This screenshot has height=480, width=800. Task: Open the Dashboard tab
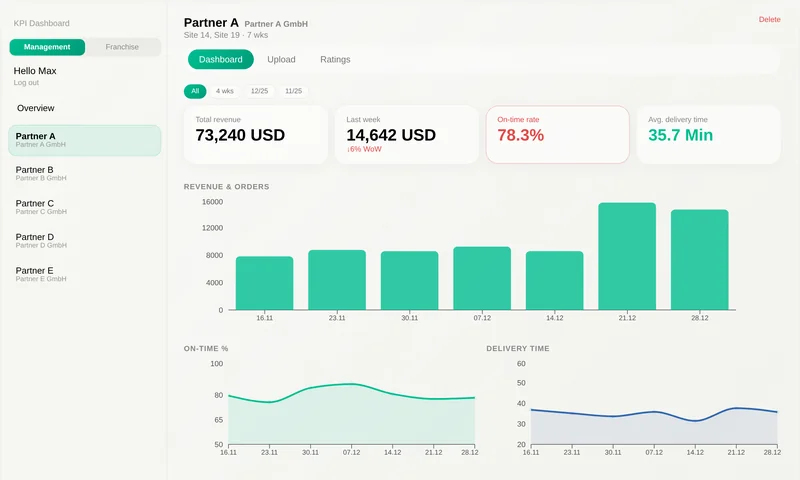220,59
